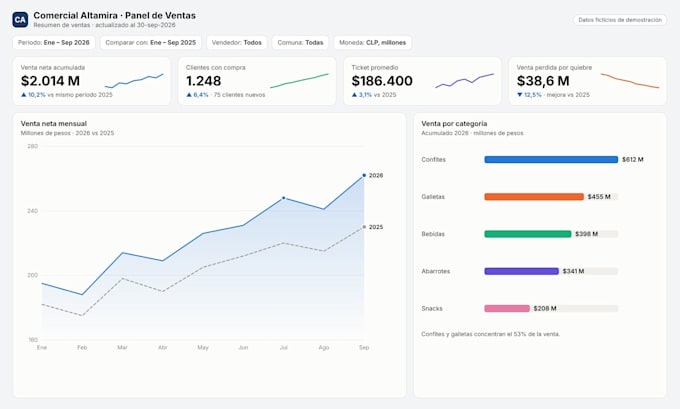The image size is (680, 409).
Task: Click the May label on the x-axis
Action: pyautogui.click(x=203, y=347)
